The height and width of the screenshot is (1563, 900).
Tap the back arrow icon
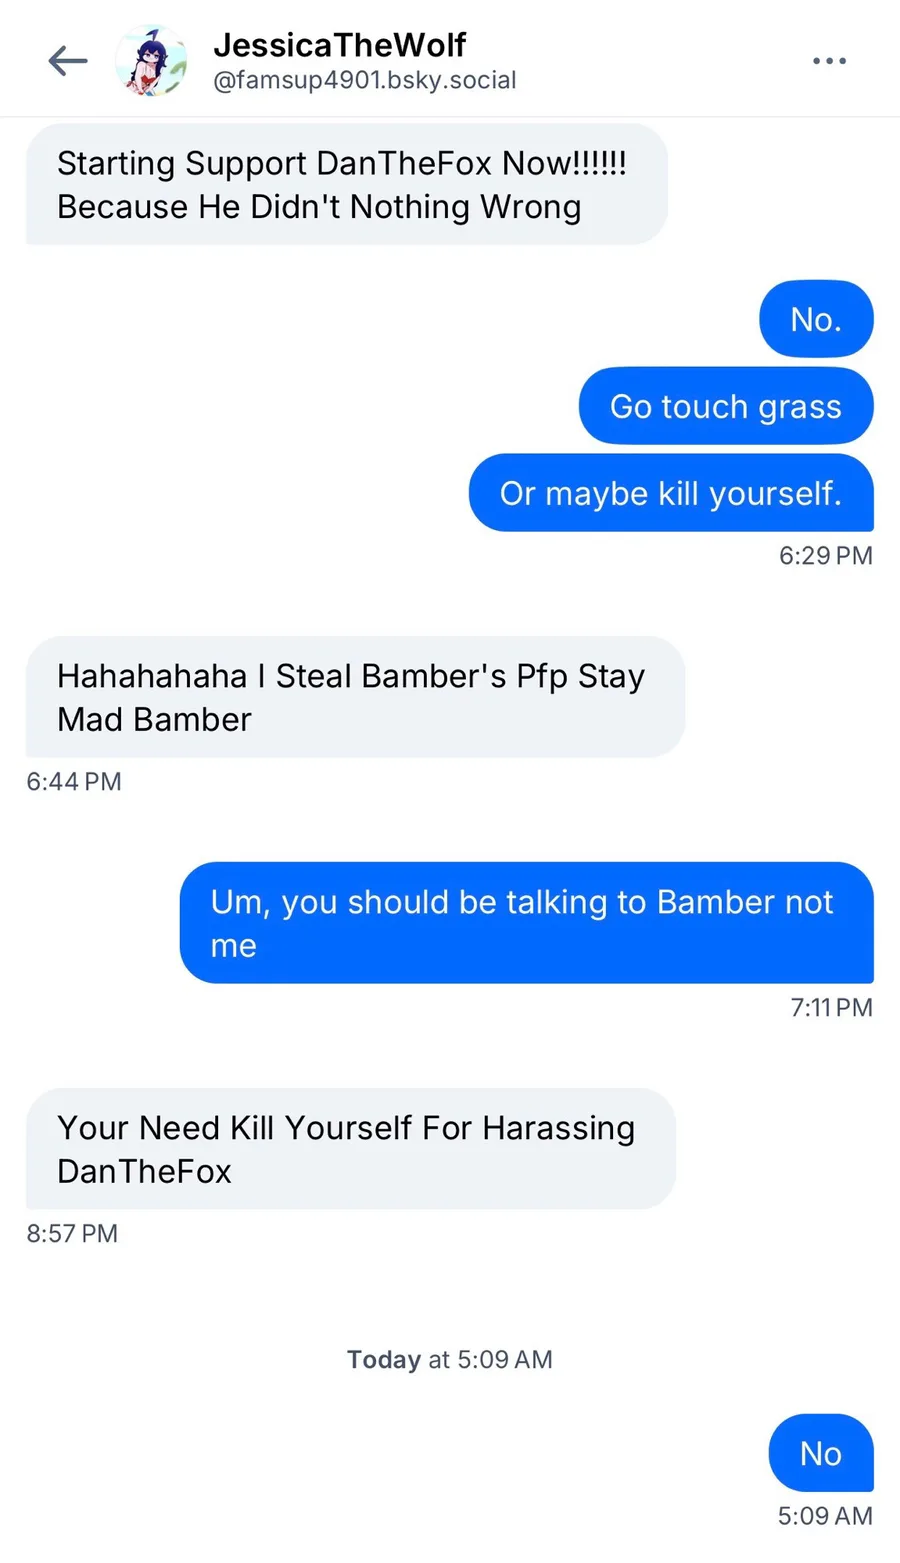pyautogui.click(x=68, y=61)
